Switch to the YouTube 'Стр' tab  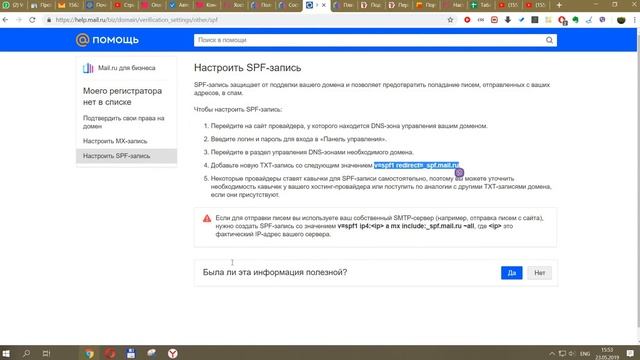pos(124,5)
